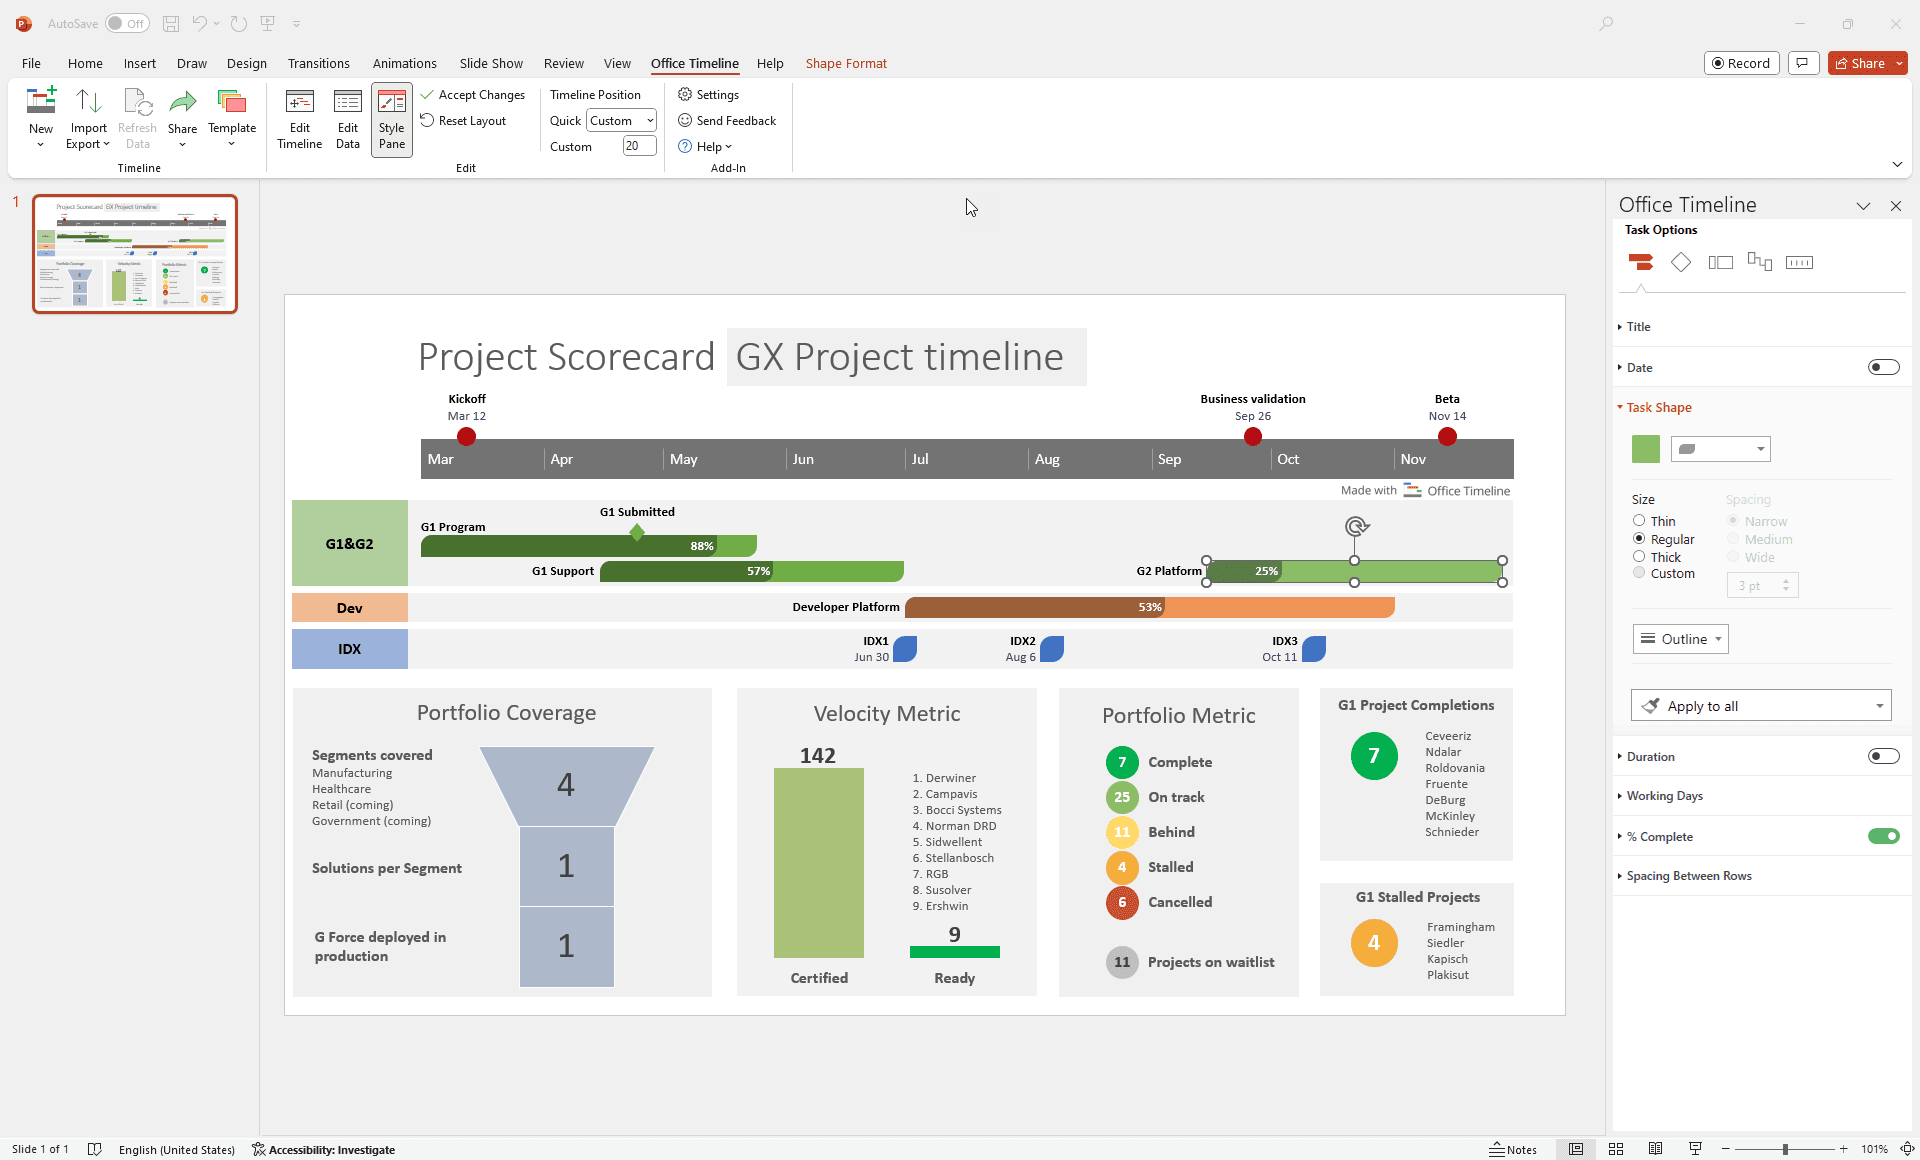Open the task shape dropdown

tap(1720, 449)
